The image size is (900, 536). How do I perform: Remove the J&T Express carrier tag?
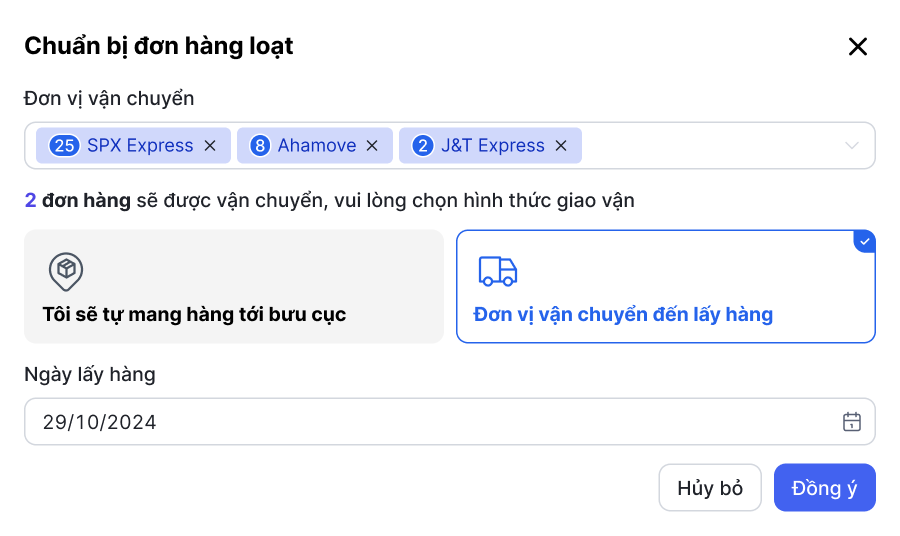click(x=561, y=146)
